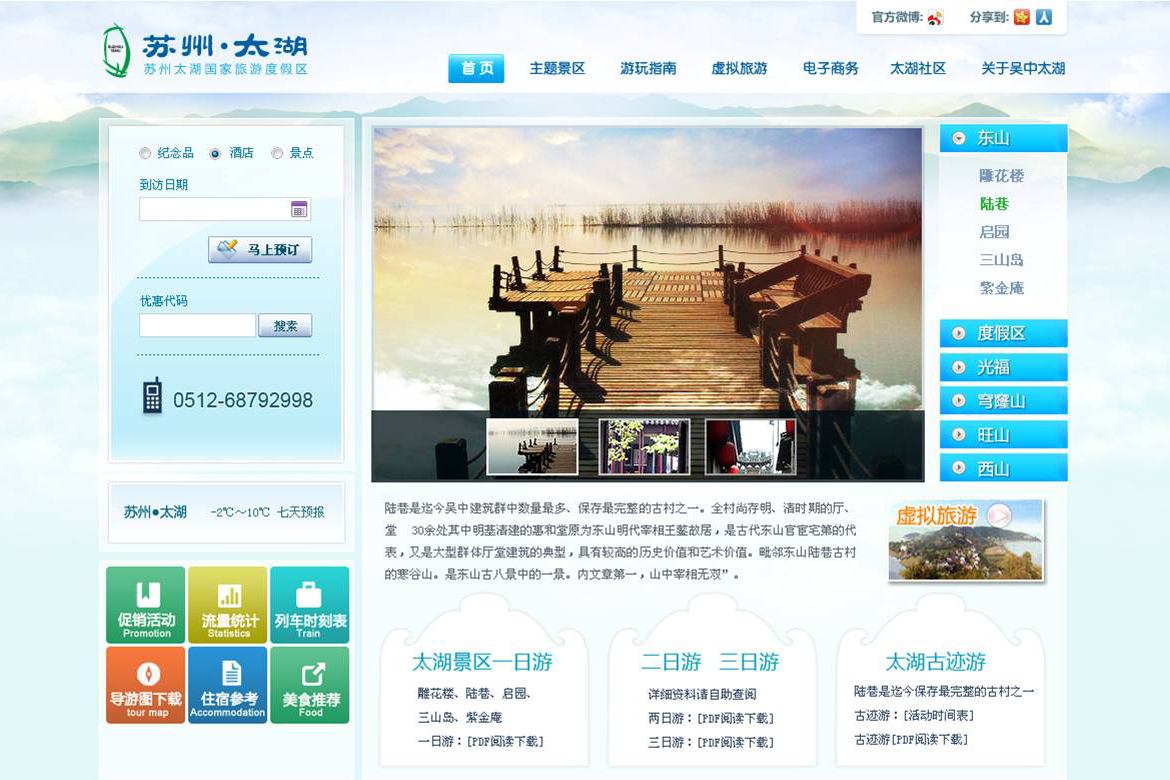This screenshot has width=1170, height=780.
Task: Click the calendar icon in date field
Action: coord(299,209)
